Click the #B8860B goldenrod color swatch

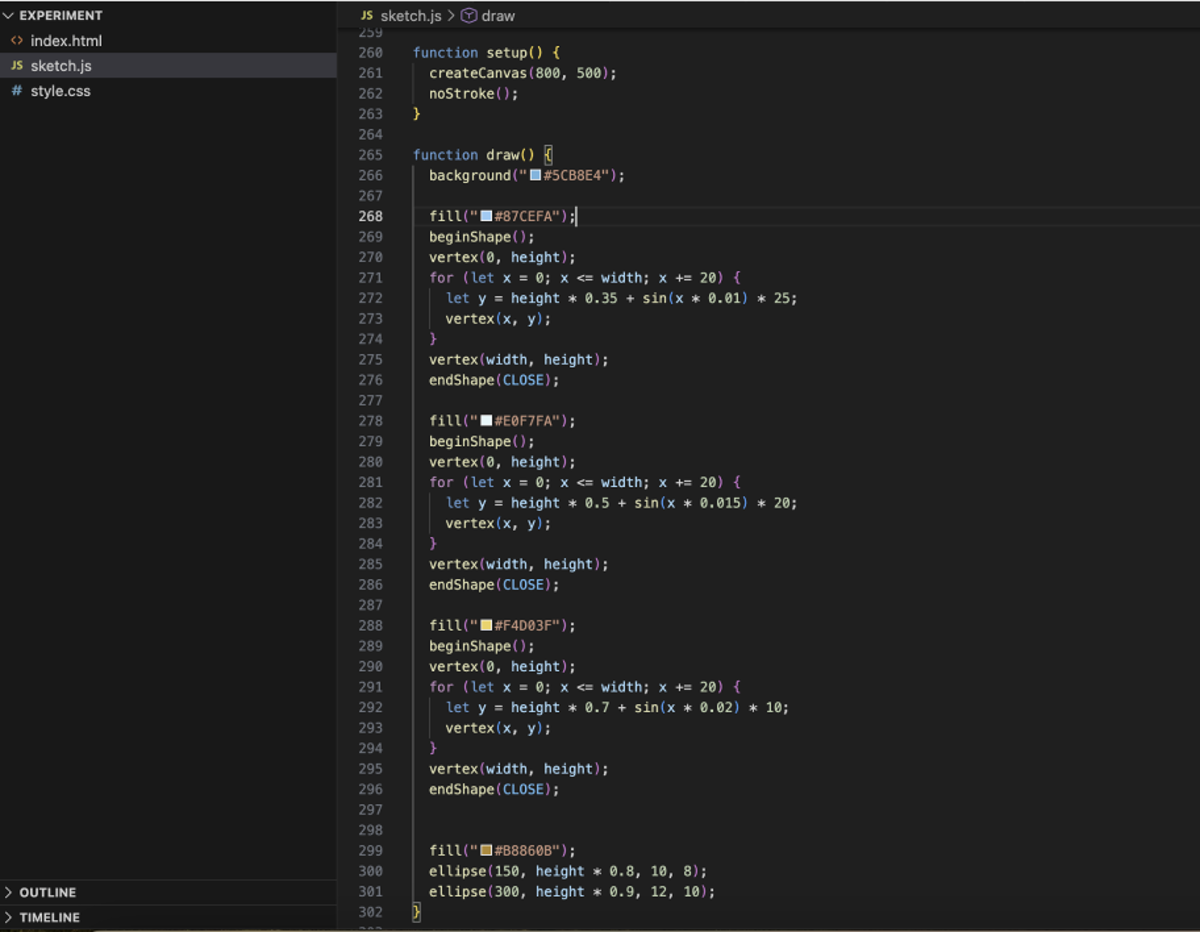486,850
